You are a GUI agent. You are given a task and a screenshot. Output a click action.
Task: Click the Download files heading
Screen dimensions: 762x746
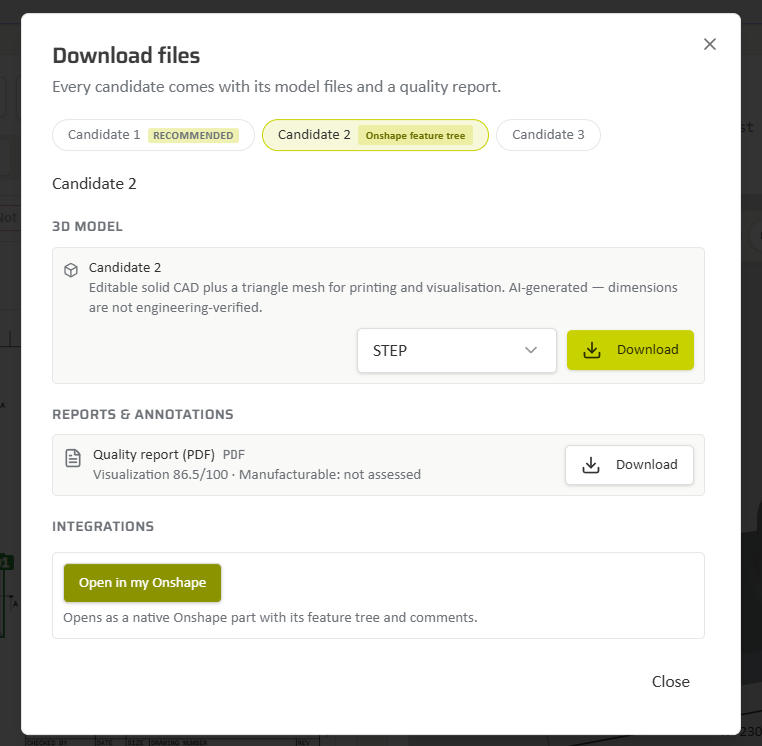click(126, 55)
